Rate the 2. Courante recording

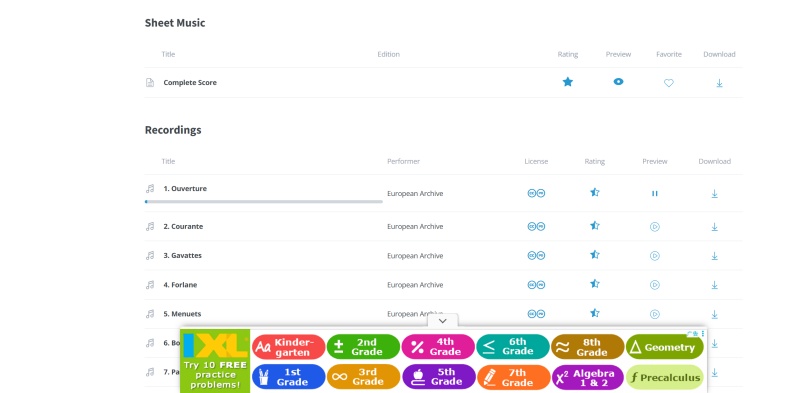click(x=594, y=225)
